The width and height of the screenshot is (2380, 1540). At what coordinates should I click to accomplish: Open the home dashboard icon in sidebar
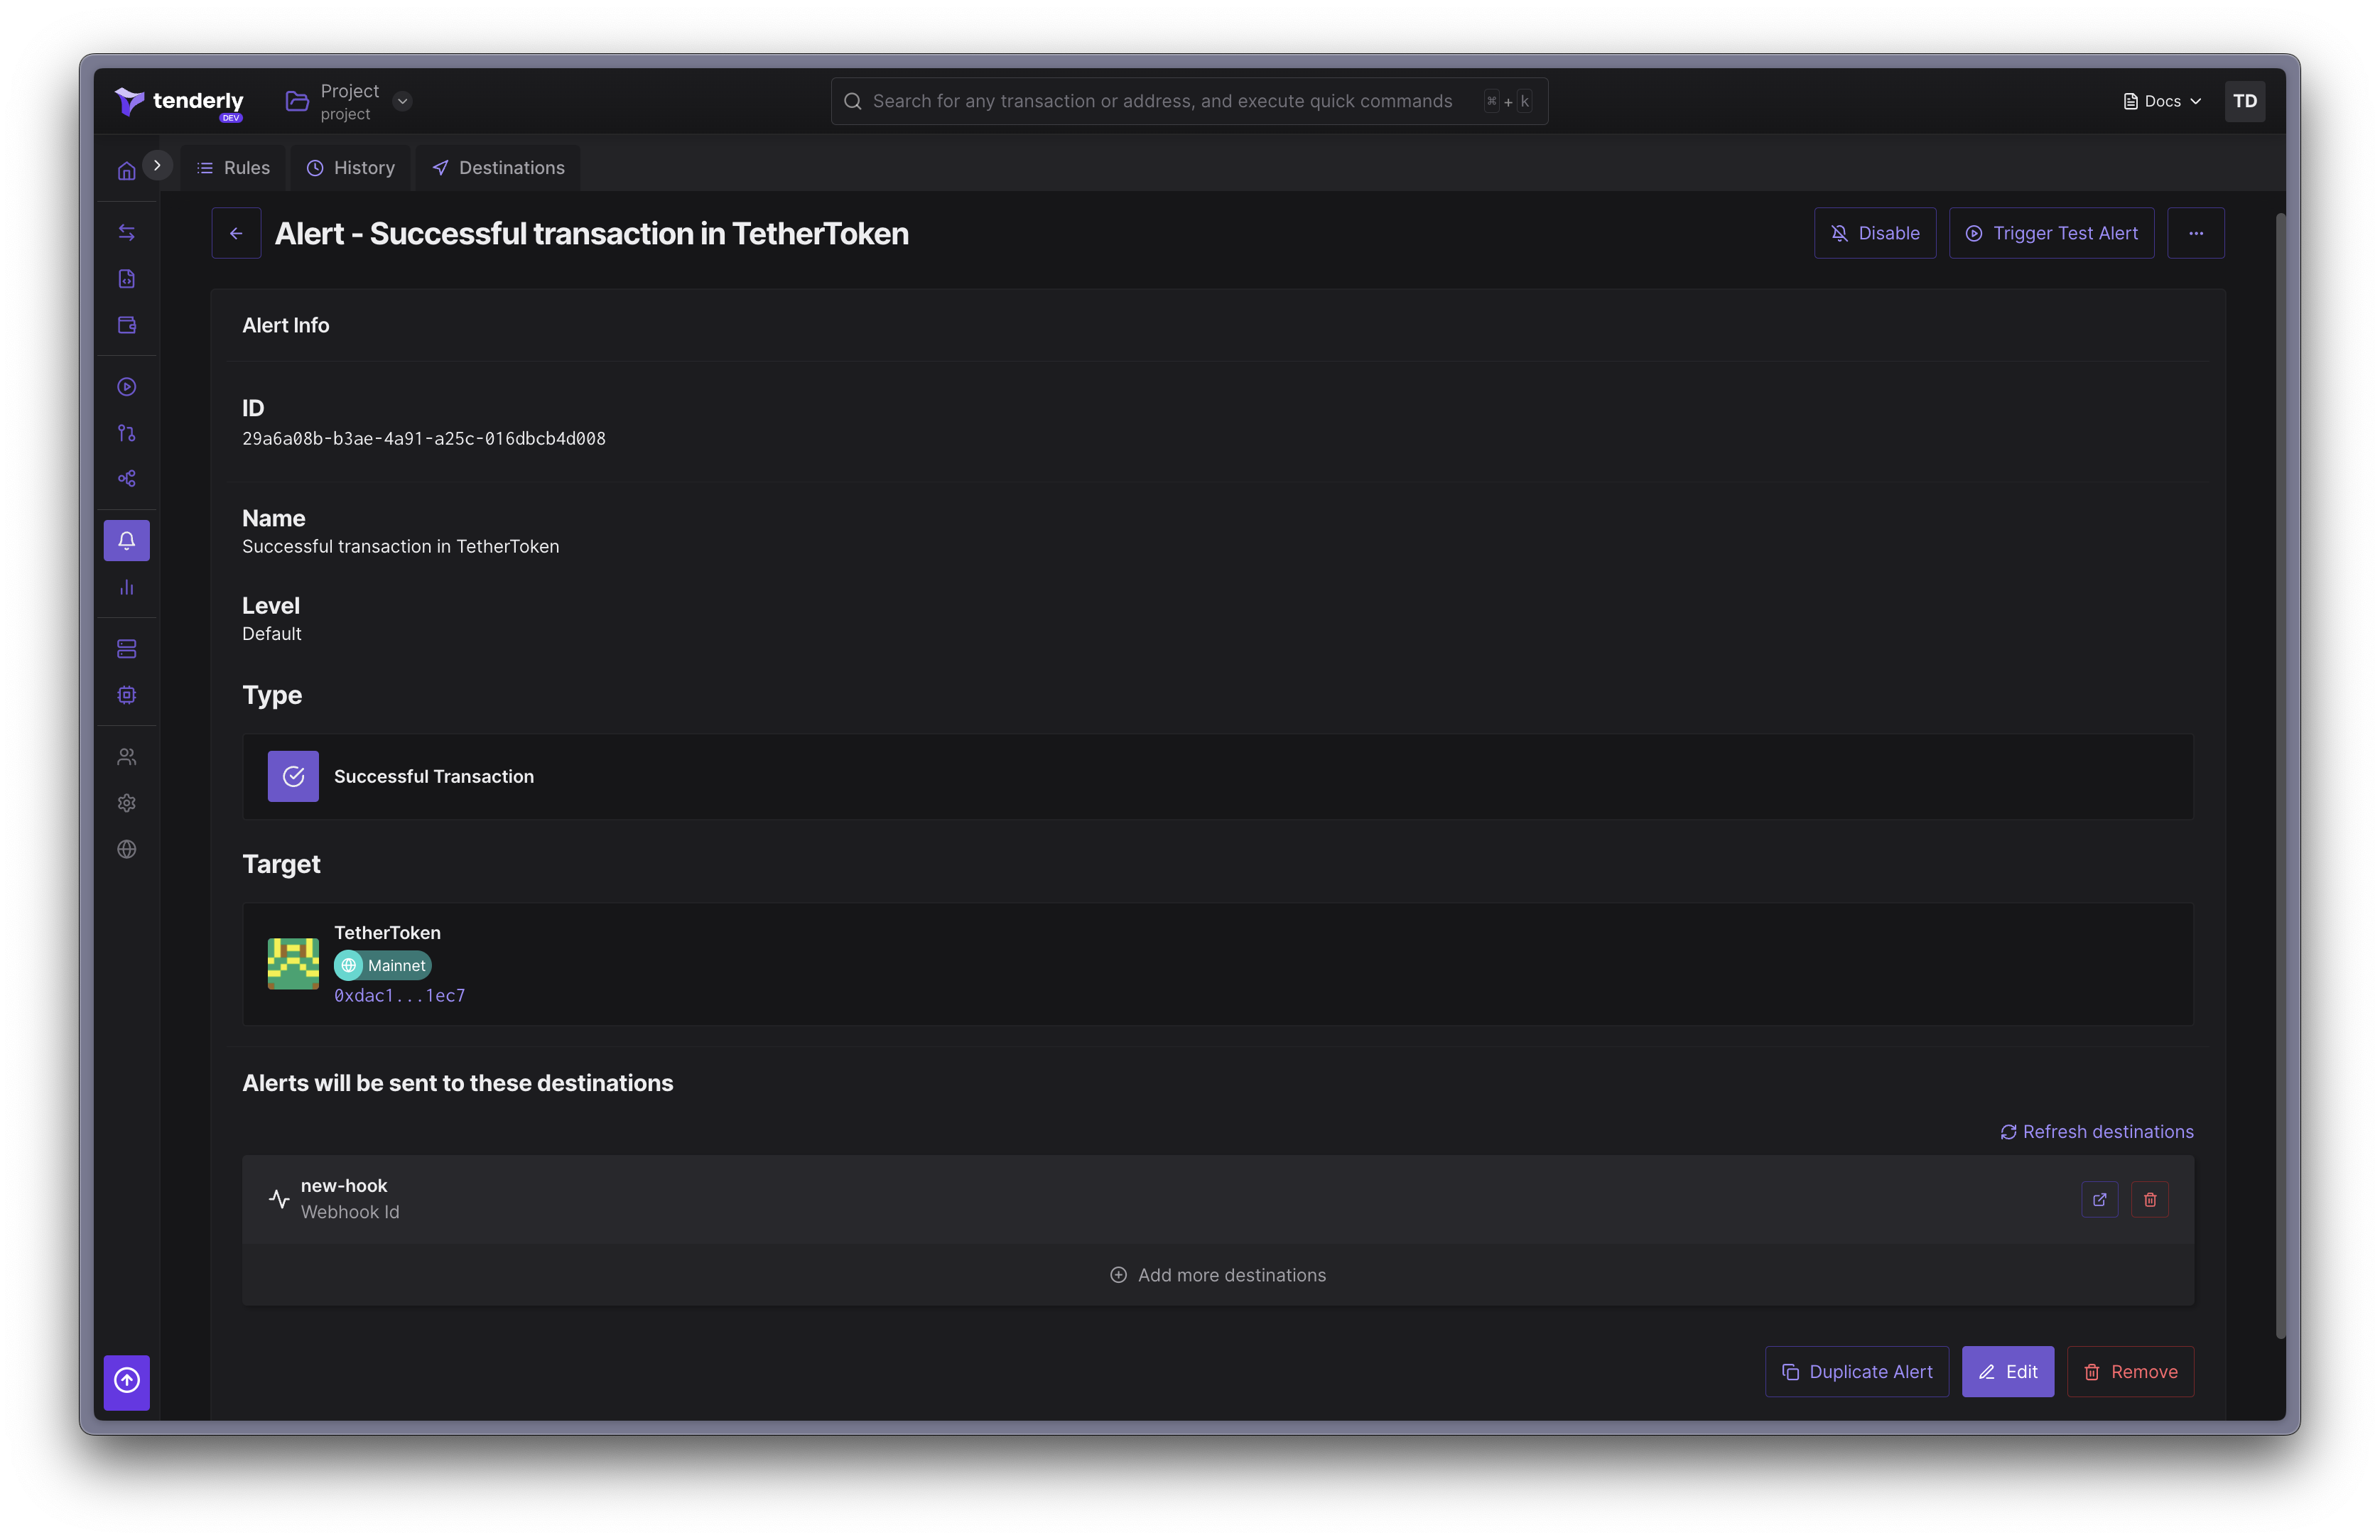pos(126,171)
